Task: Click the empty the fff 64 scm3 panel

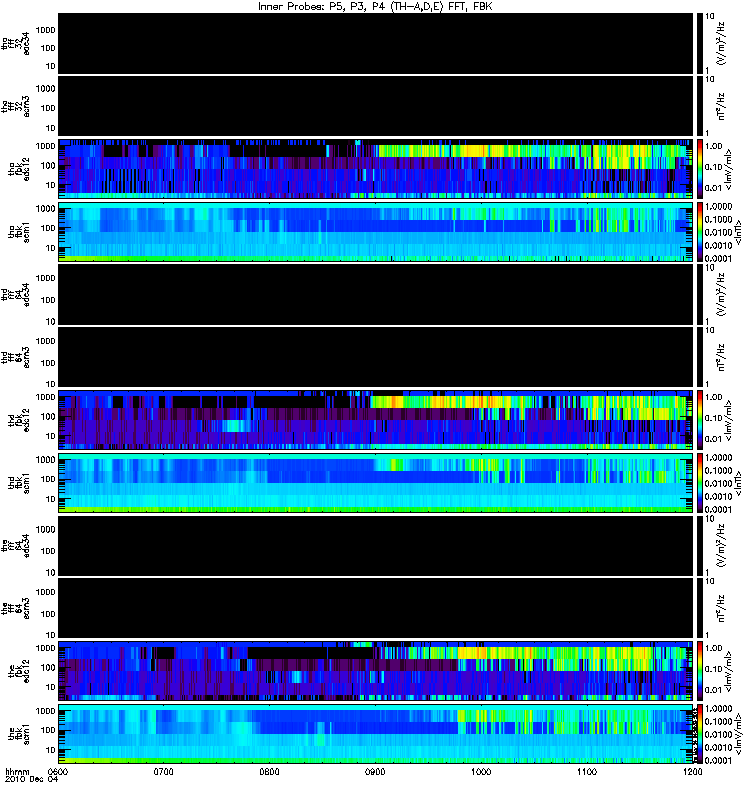Action: tap(375, 608)
